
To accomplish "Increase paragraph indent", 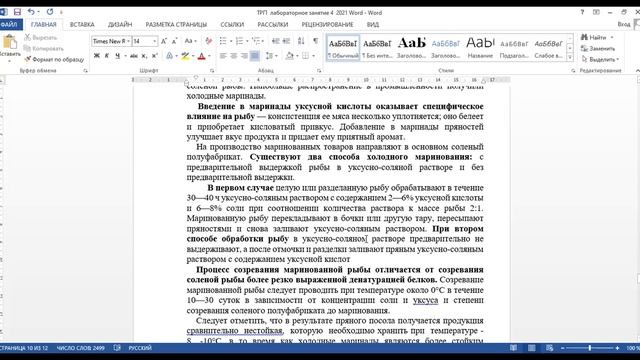I will (x=286, y=41).
